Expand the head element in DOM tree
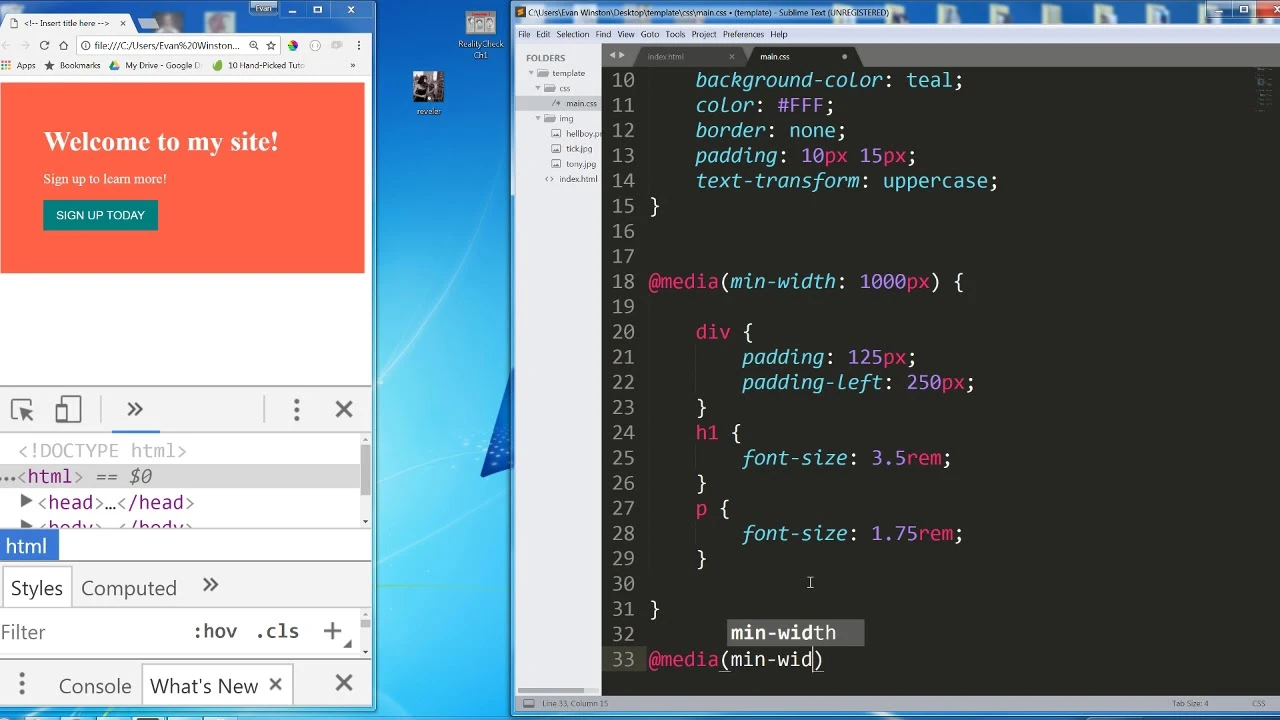The height and width of the screenshot is (720, 1280). [x=26, y=502]
